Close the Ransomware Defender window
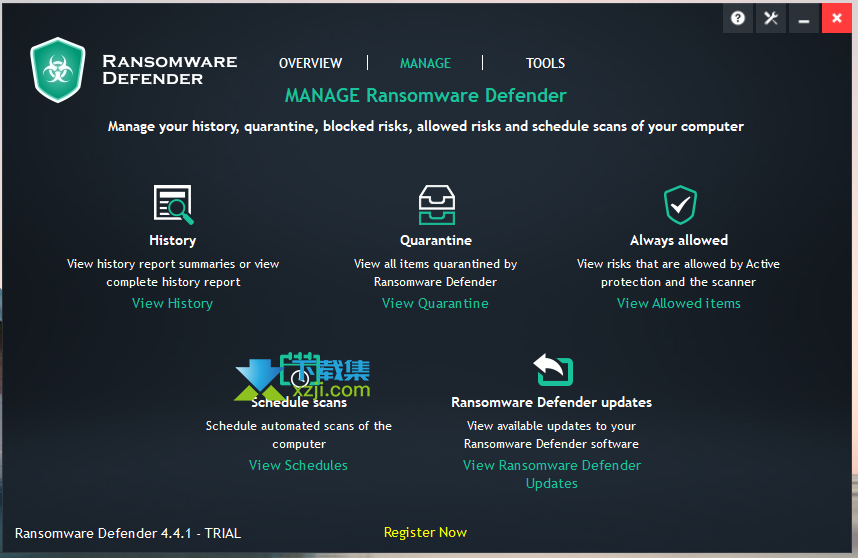858x558 pixels. click(837, 19)
